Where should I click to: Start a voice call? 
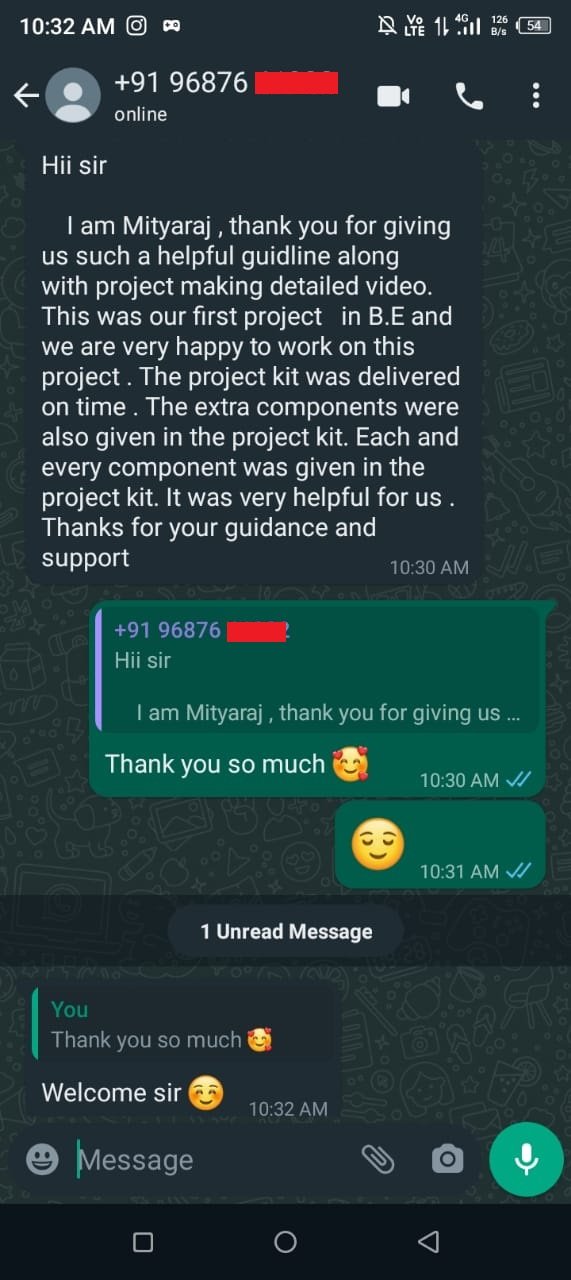(x=469, y=96)
